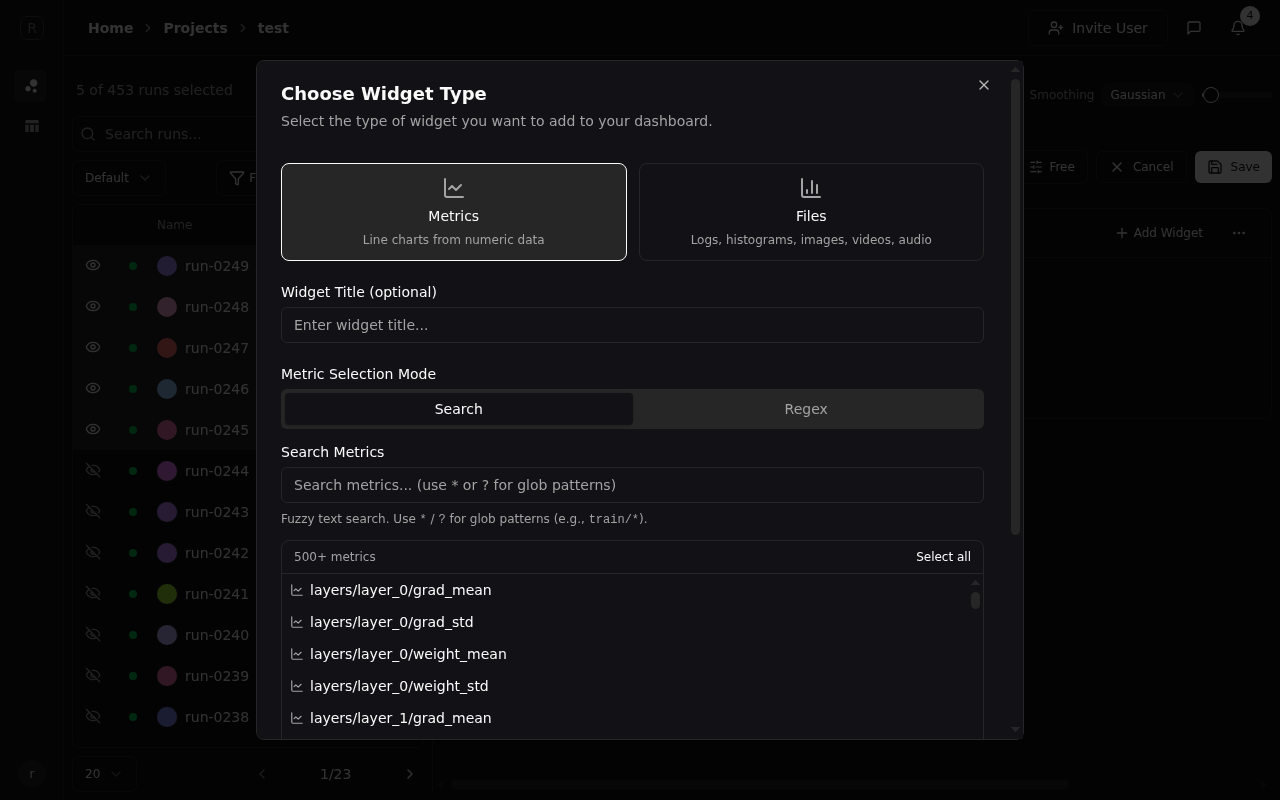Open the notifications bell showing 4 alerts
This screenshot has width=1280, height=800.
[x=1237, y=28]
